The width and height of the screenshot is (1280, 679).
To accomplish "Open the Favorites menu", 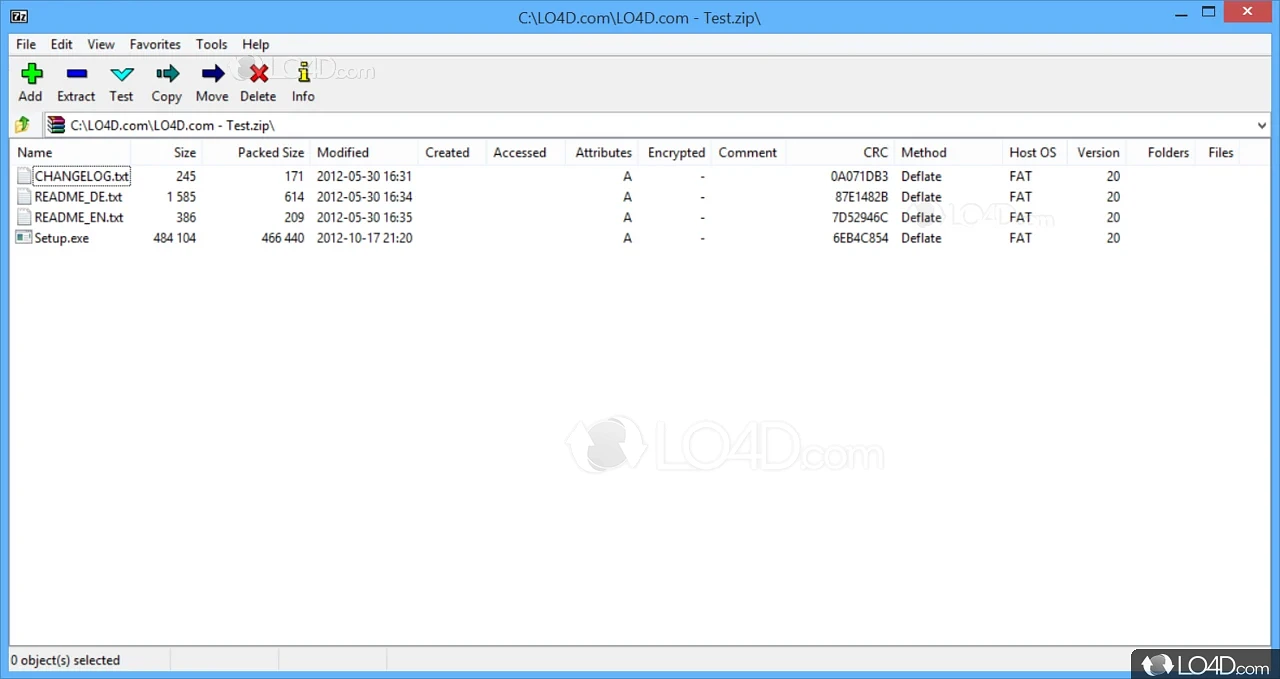I will pyautogui.click(x=154, y=44).
